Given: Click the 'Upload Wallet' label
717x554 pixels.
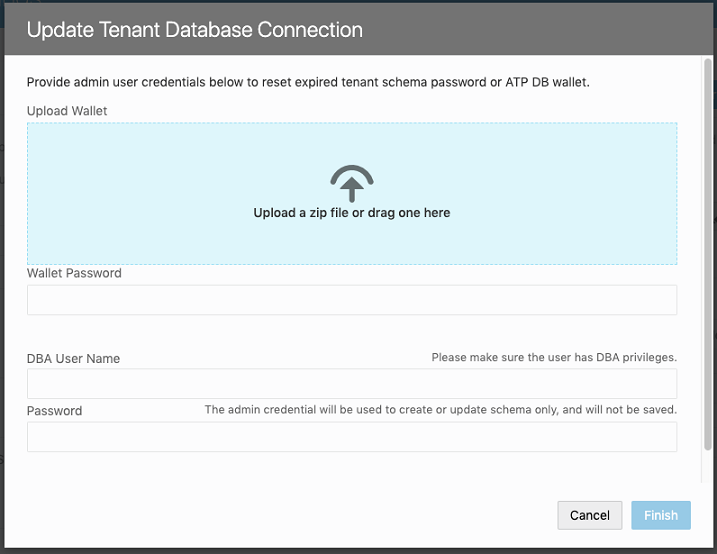Looking at the screenshot, I should tap(67, 111).
